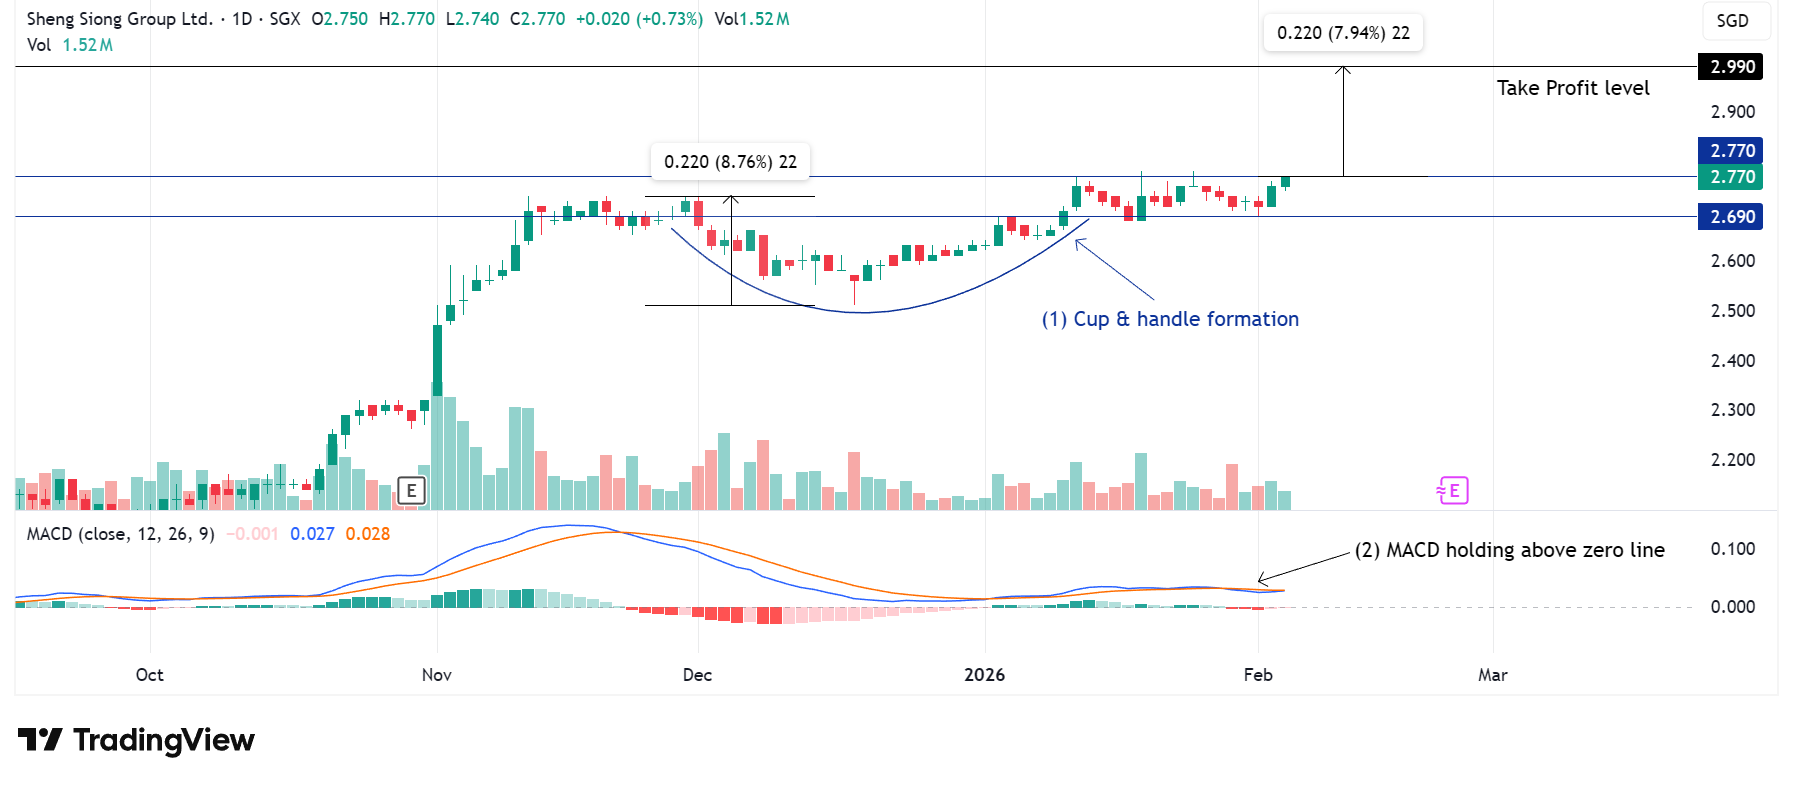
Task: Click the arrowhead at the take profit line
Action: tap(1343, 70)
